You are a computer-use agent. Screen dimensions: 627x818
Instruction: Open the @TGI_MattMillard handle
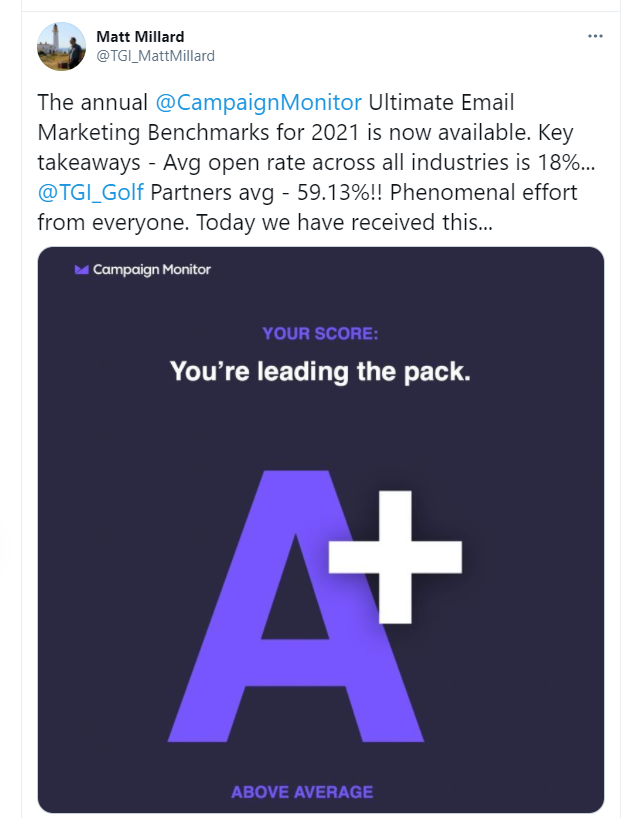[155, 56]
